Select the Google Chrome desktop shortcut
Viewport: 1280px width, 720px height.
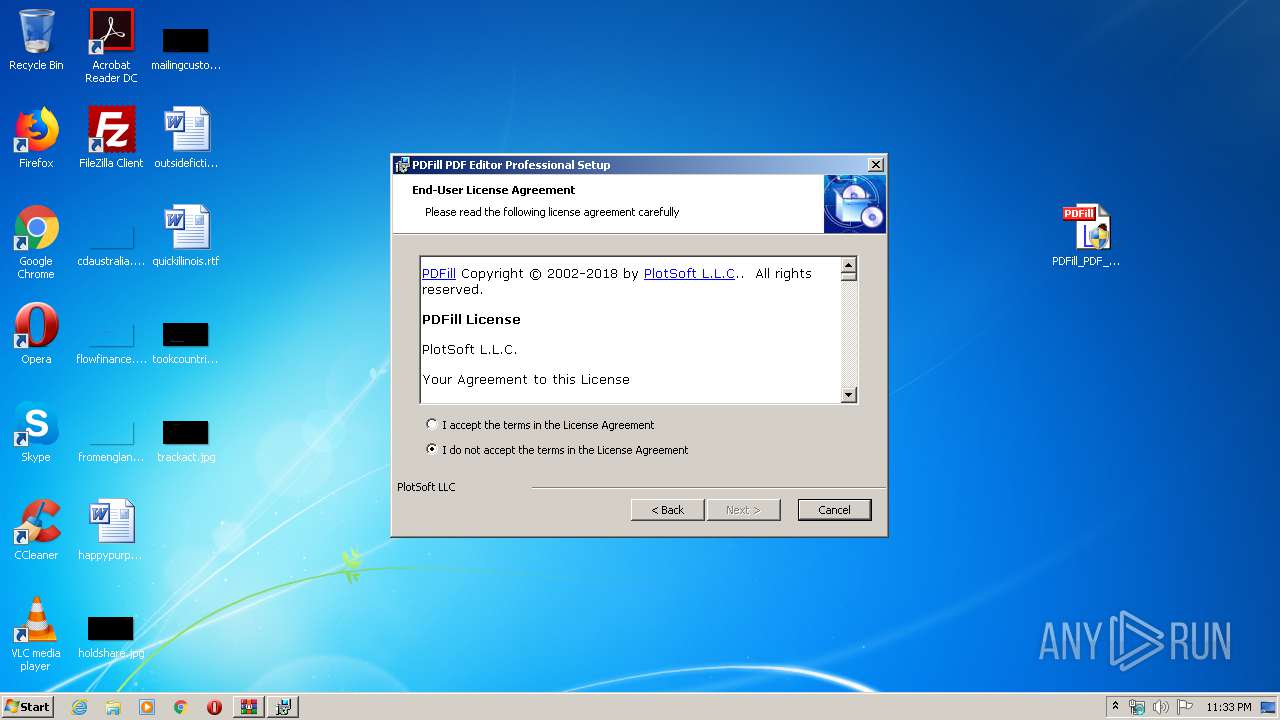click(x=36, y=242)
